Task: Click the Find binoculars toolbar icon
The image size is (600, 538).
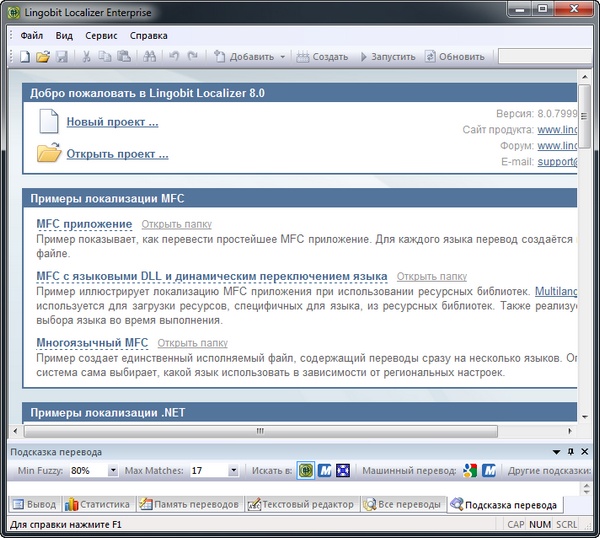Action: pyautogui.click(x=149, y=57)
